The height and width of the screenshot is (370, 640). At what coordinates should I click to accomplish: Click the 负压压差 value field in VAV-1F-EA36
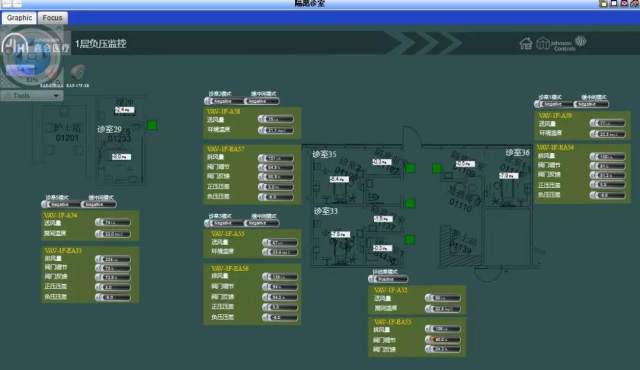pos(280,317)
